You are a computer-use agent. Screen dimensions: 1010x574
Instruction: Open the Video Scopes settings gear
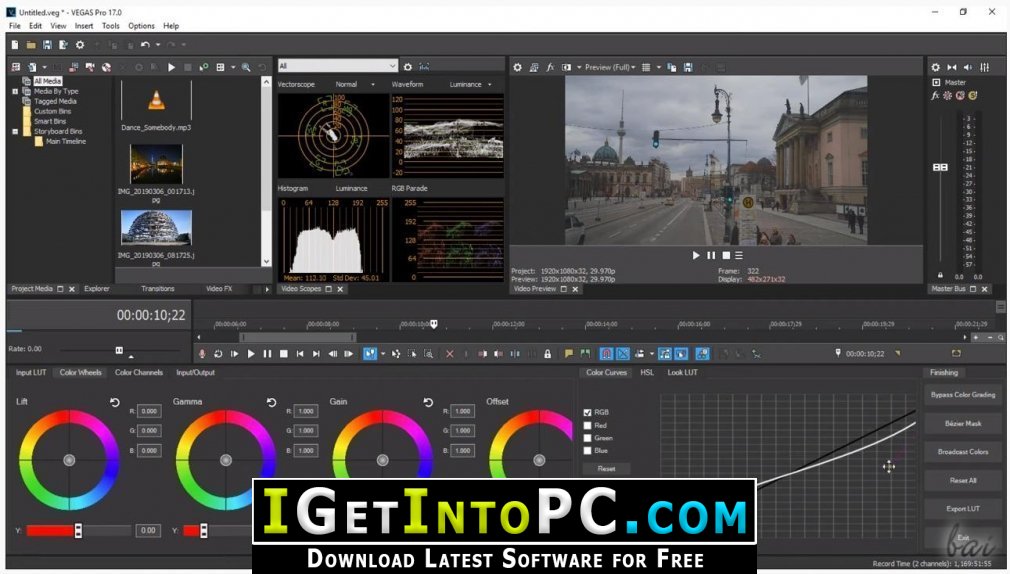(x=408, y=66)
